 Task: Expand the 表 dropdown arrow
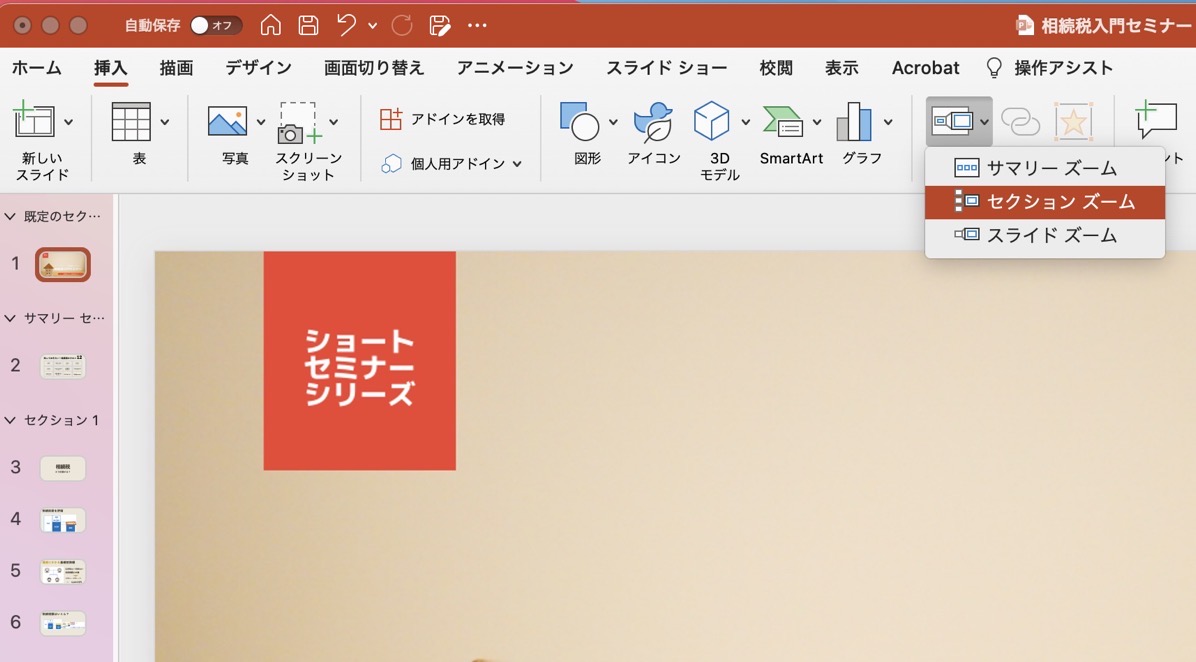click(165, 122)
